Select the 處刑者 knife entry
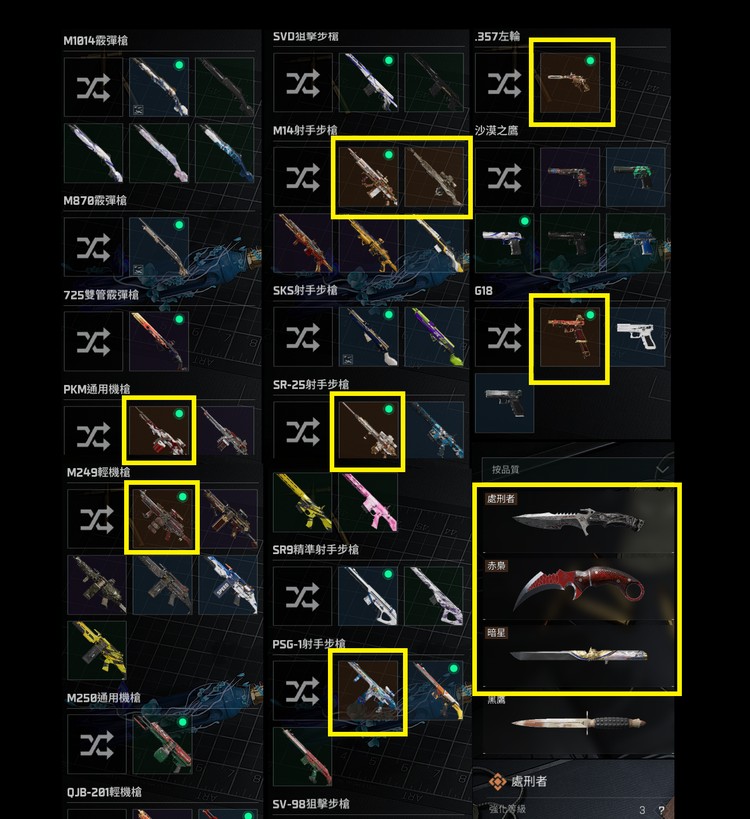Screen dimensions: 750x819 pyautogui.click(x=578, y=521)
